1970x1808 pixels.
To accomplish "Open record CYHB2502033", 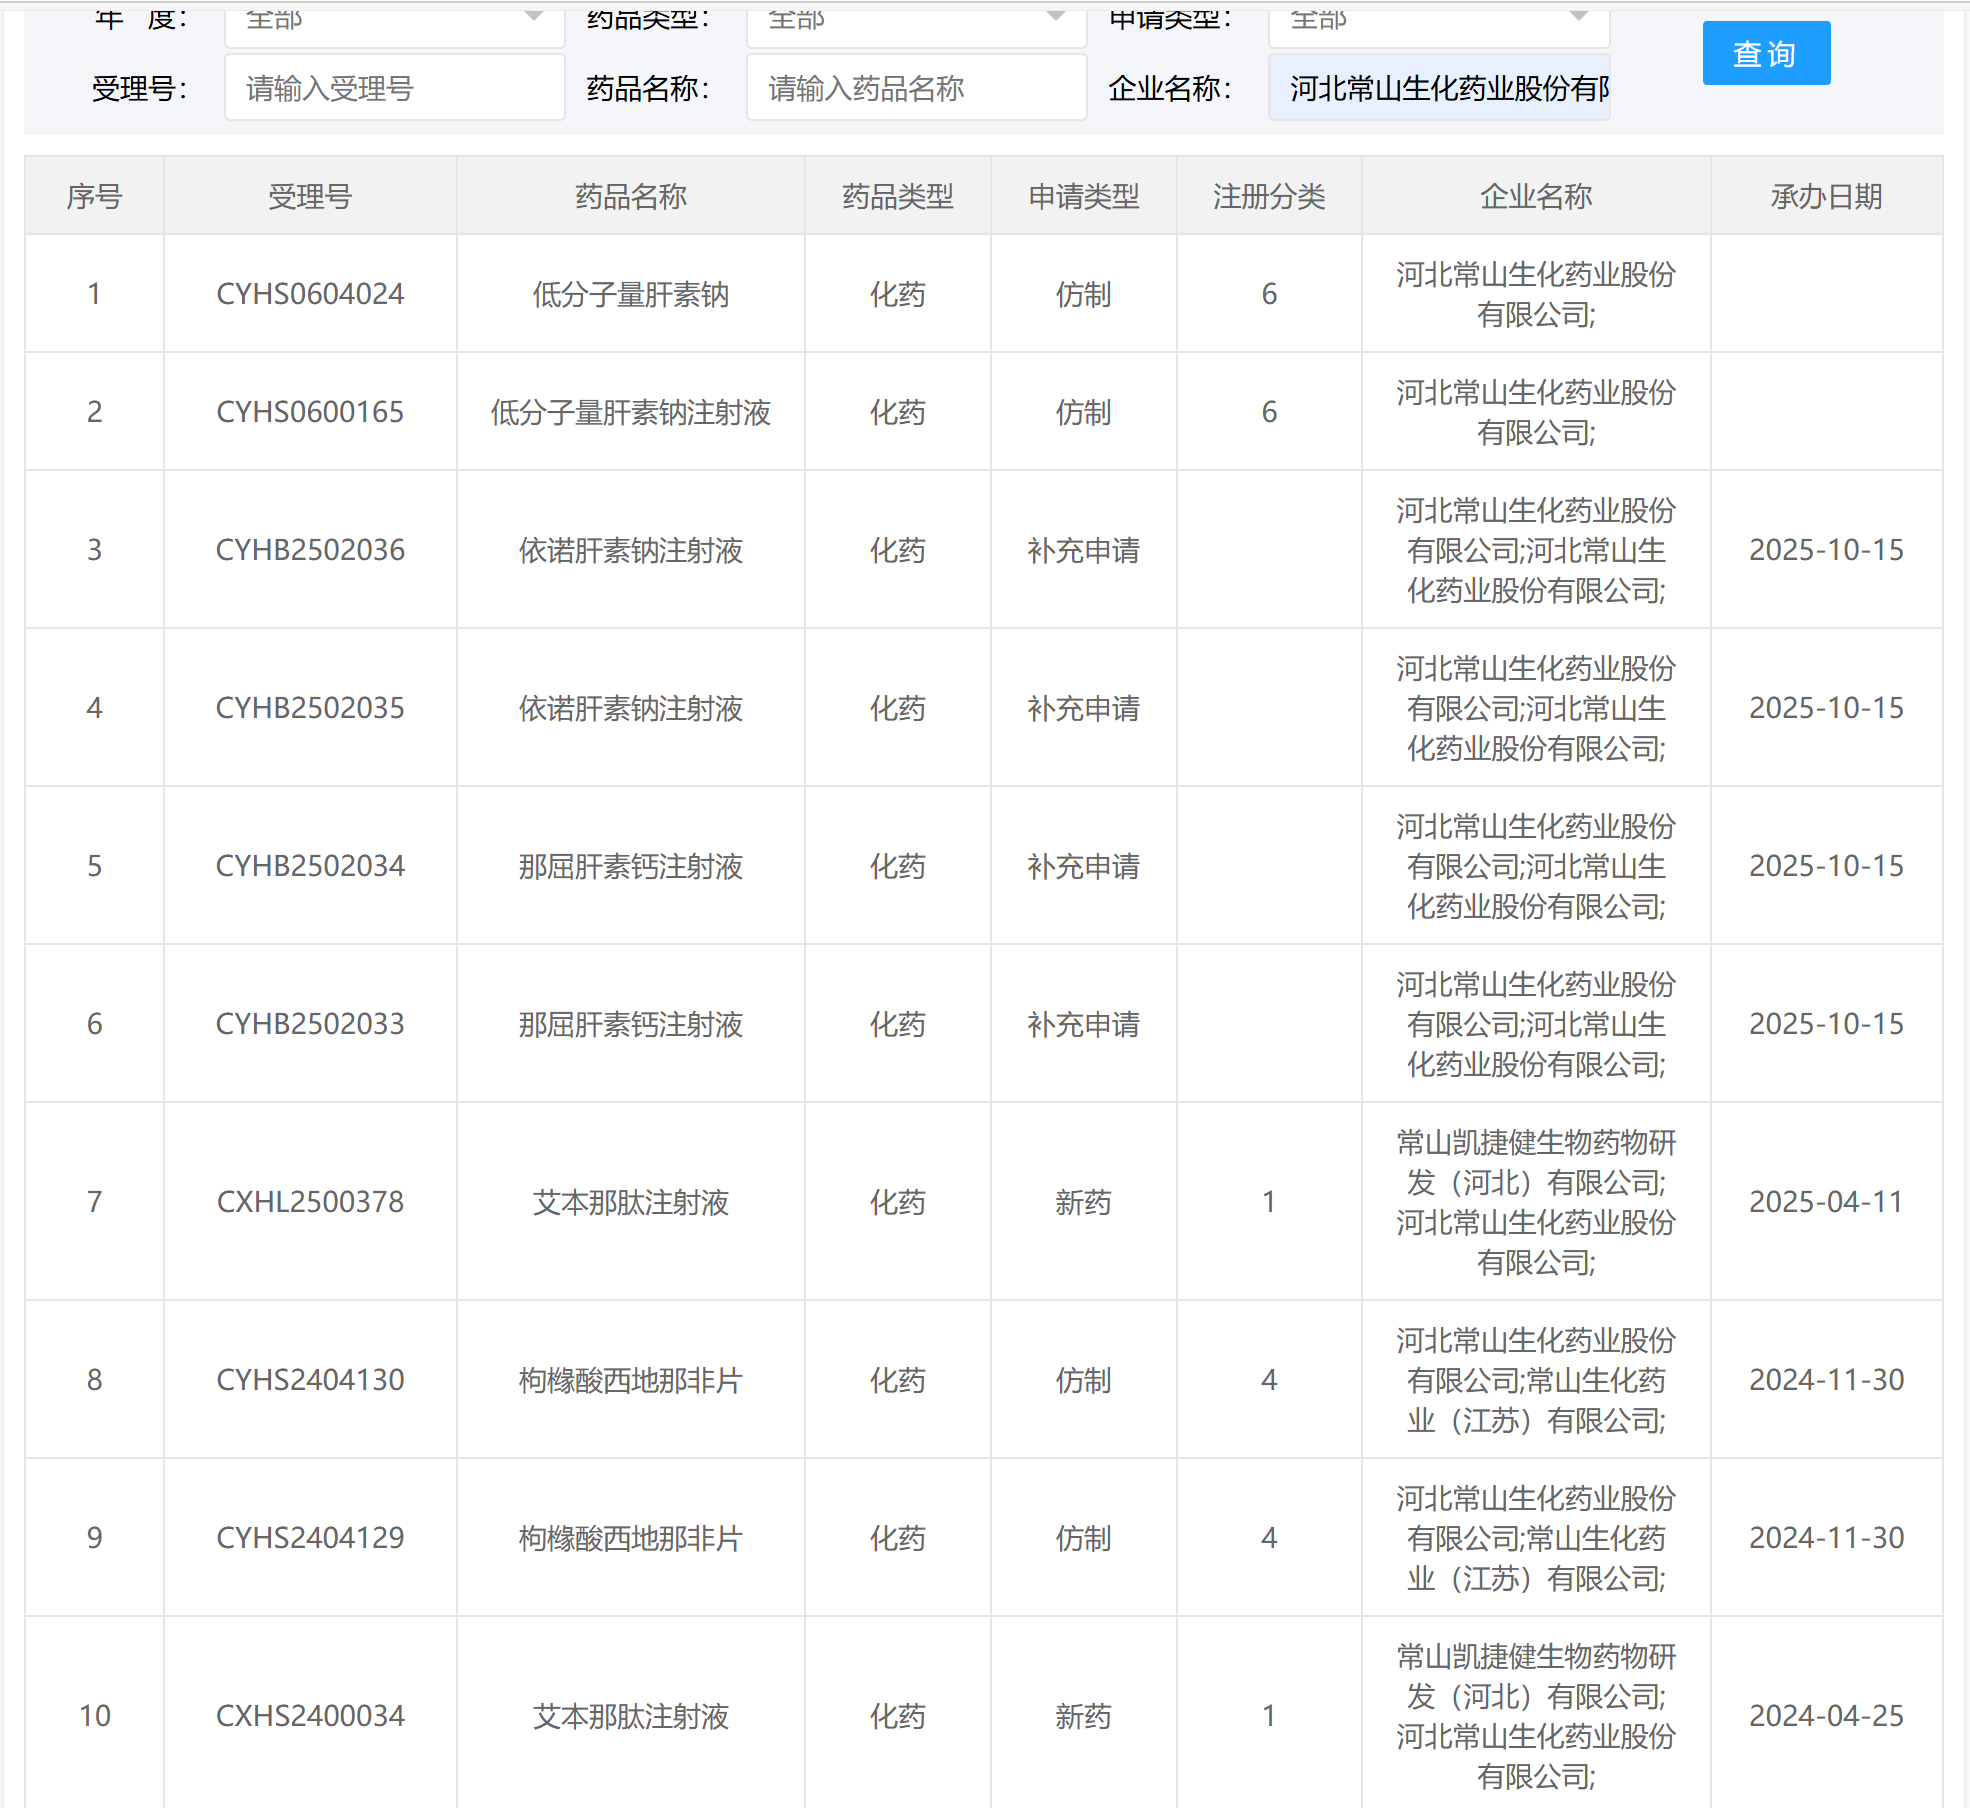I will click(x=310, y=1024).
